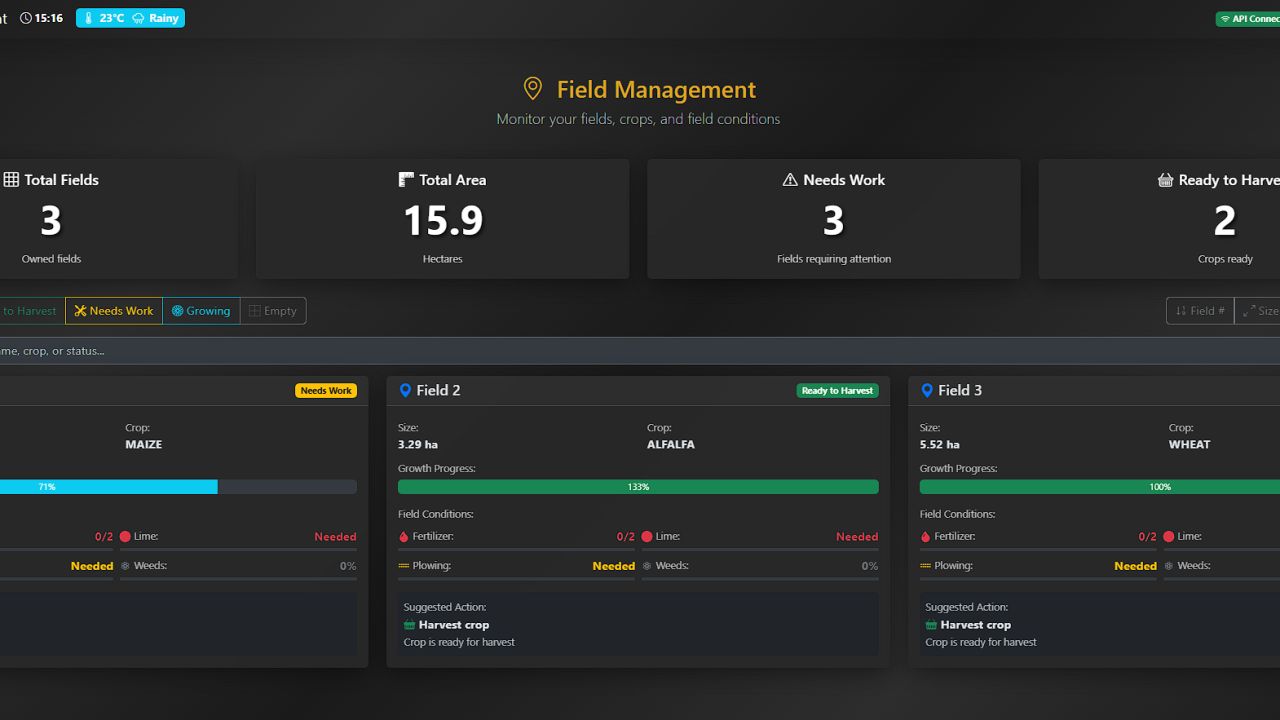This screenshot has height=720, width=1280.
Task: Sort fields by Size
Action: (1259, 311)
